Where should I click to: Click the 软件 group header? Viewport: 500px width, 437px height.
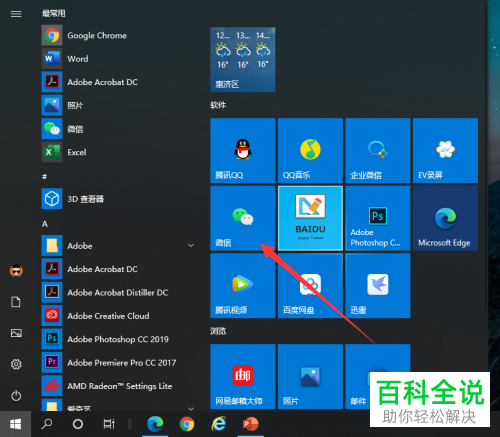(x=218, y=105)
